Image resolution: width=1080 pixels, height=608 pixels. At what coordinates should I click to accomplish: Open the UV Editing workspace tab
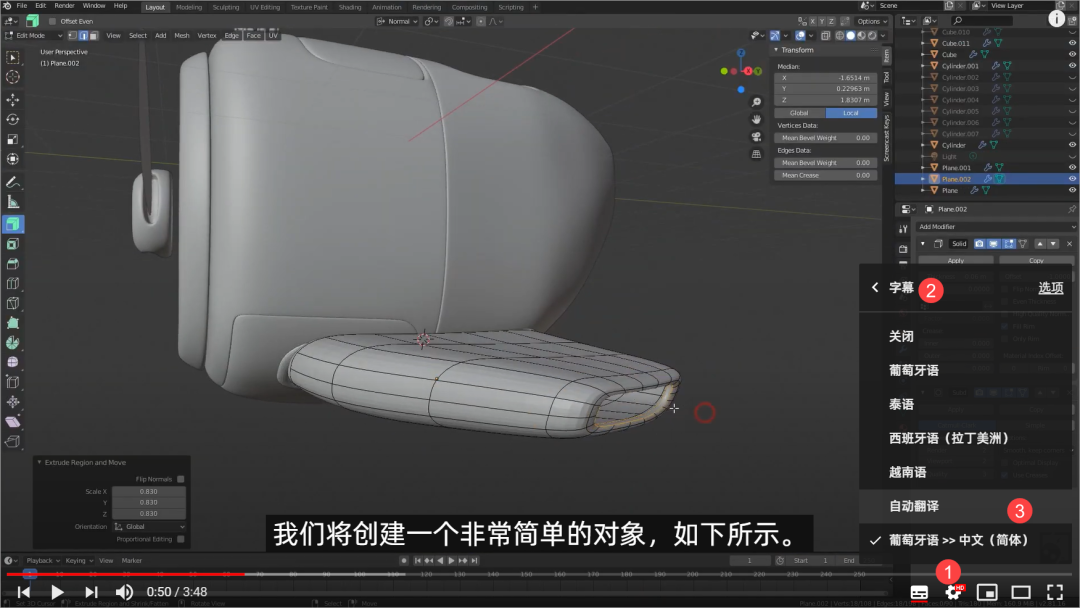tap(264, 7)
